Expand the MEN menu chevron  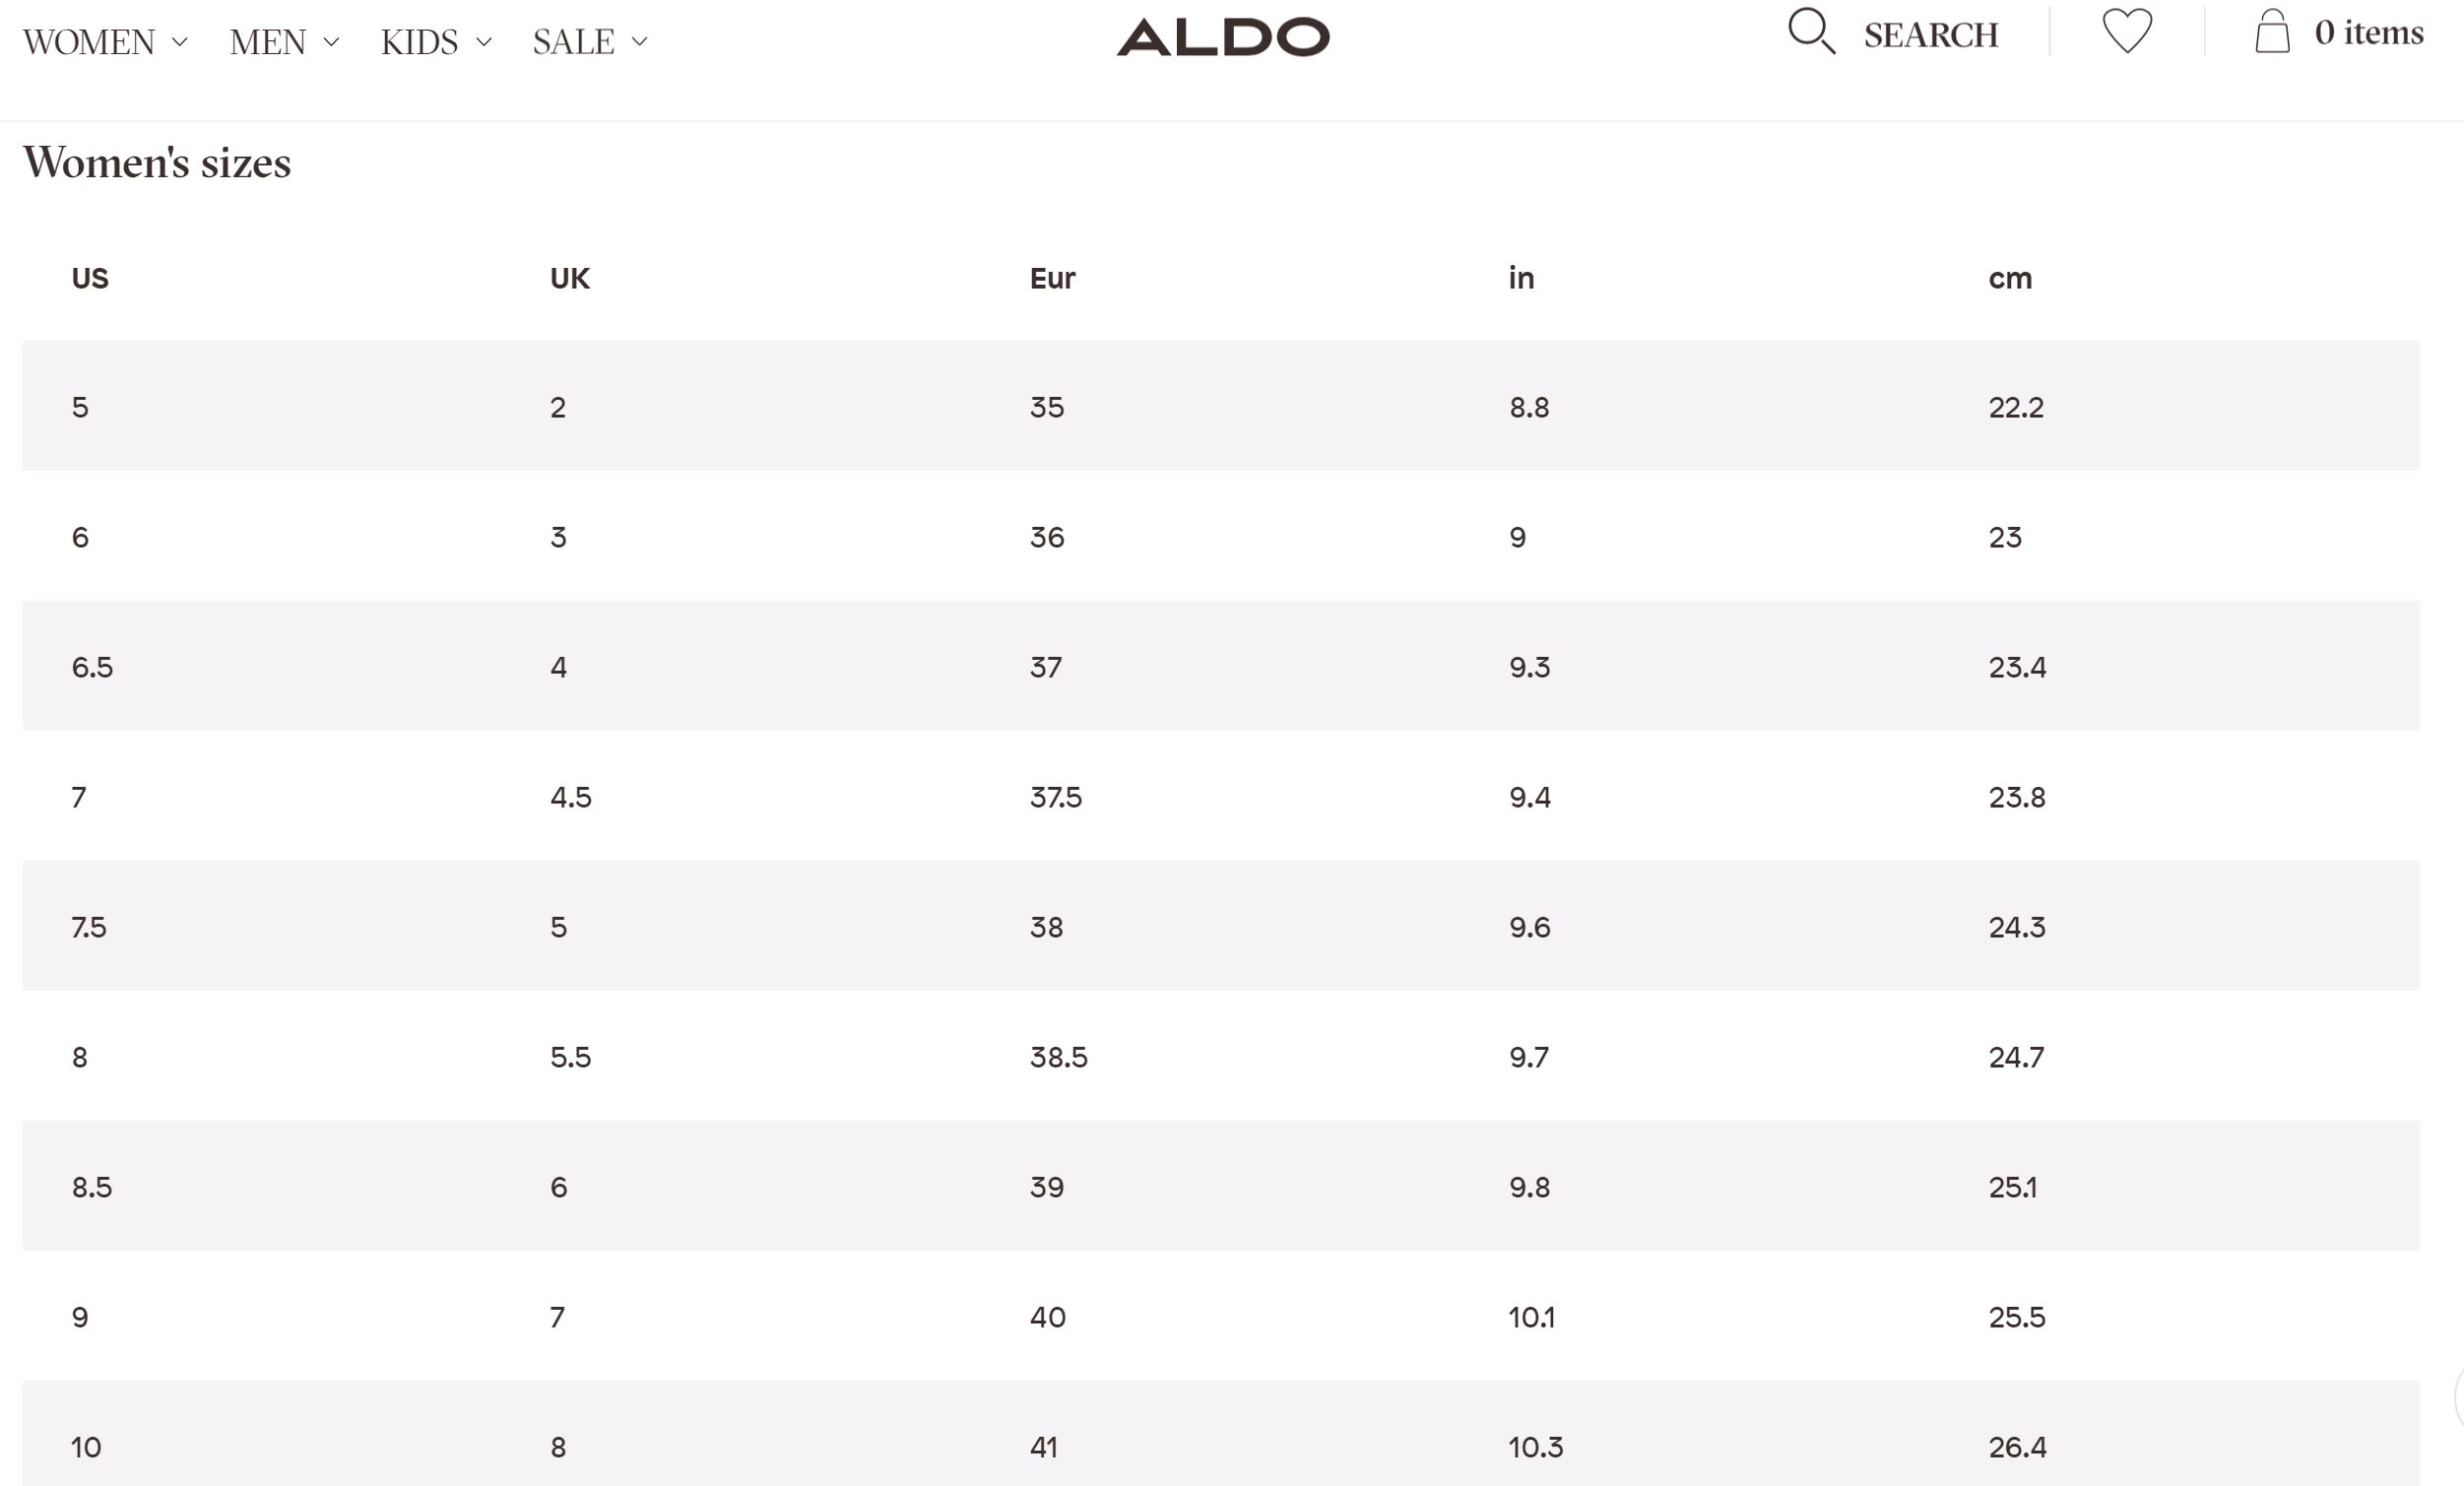(x=332, y=42)
